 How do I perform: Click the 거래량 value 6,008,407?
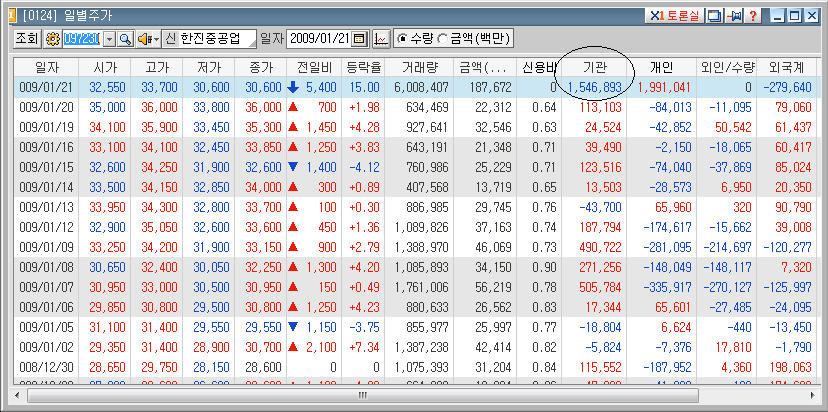click(x=421, y=87)
